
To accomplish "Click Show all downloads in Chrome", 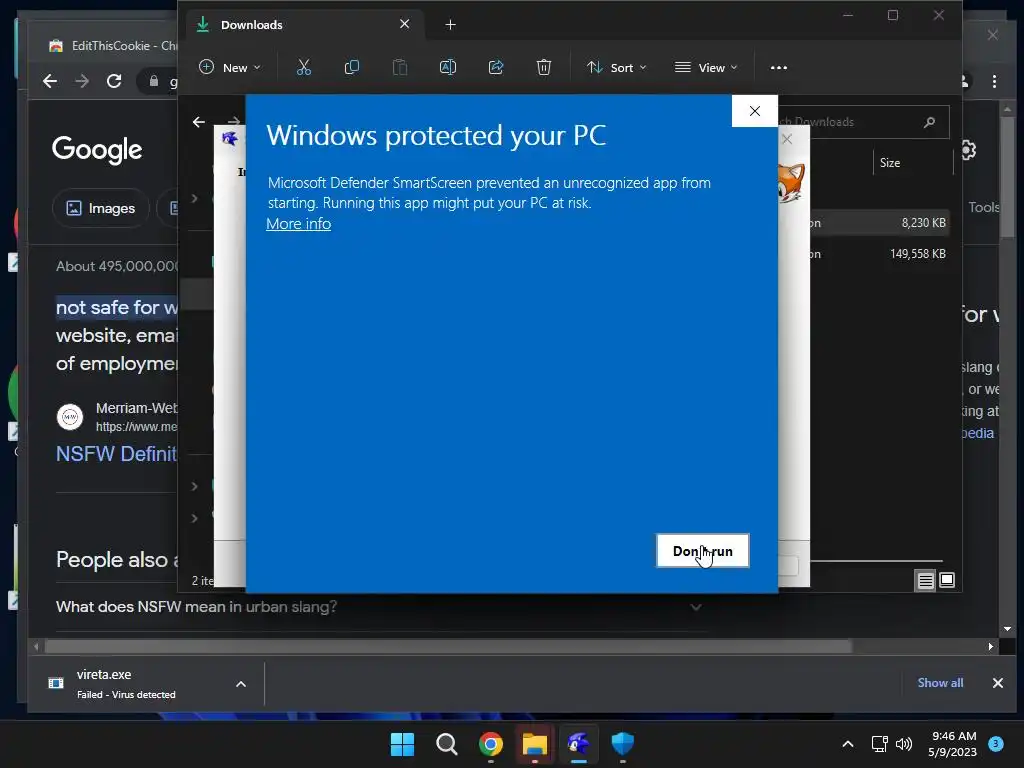I will point(940,682).
